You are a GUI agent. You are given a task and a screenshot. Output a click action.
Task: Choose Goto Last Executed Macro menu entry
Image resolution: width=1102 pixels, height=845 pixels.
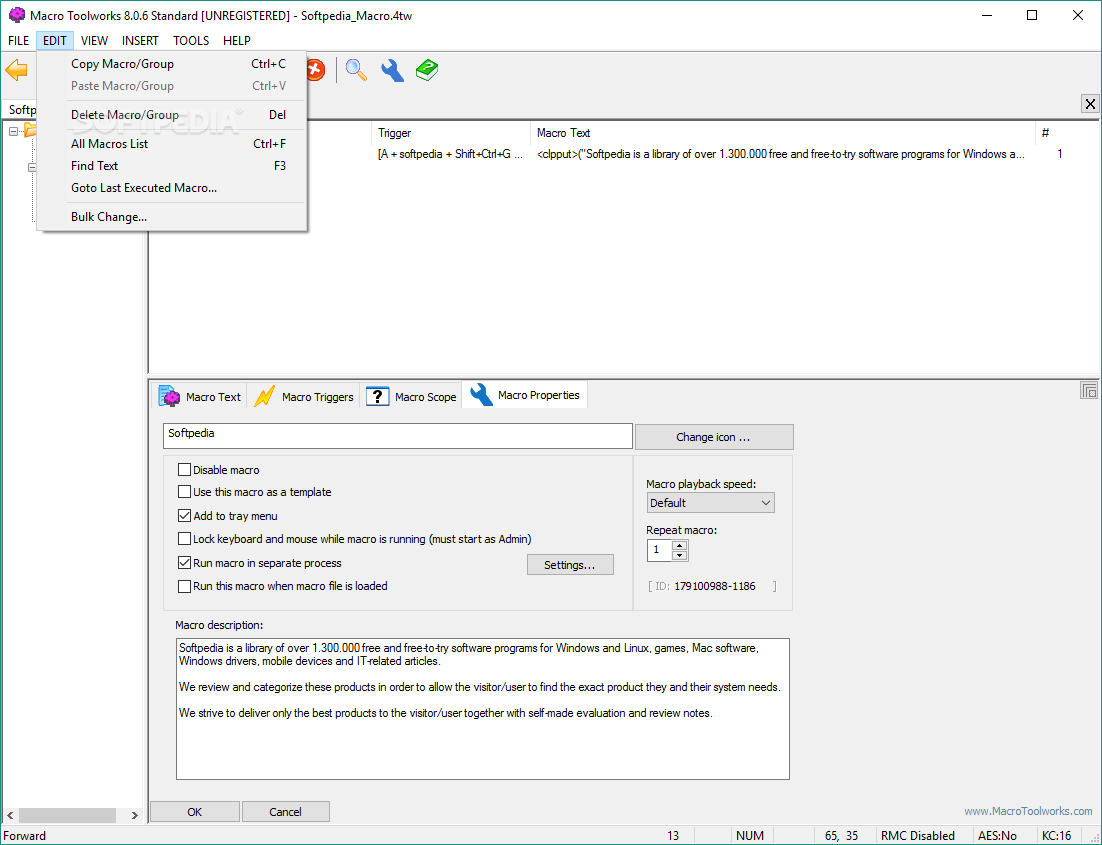coord(172,188)
